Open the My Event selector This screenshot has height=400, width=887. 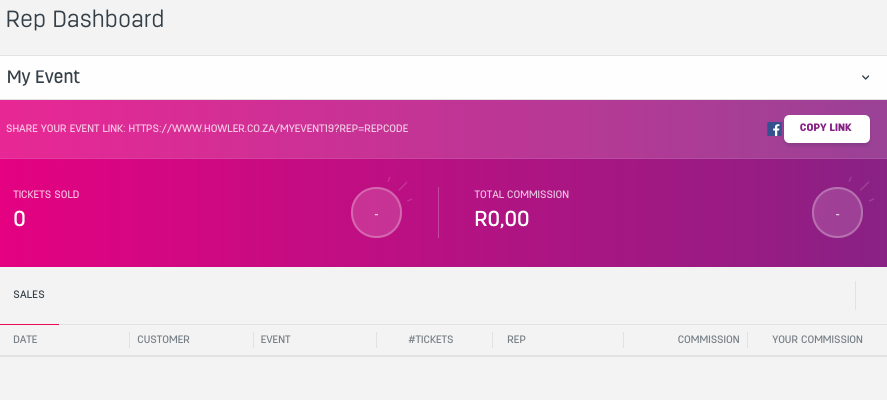pyautogui.click(x=444, y=78)
